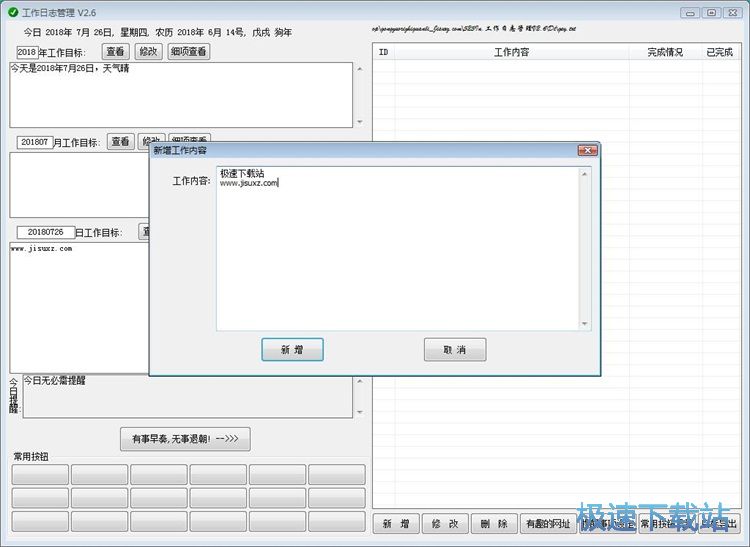Viewport: 750px width, 547px height.
Task: Click 细项查看 next to 年工作目标
Action: [x=188, y=52]
